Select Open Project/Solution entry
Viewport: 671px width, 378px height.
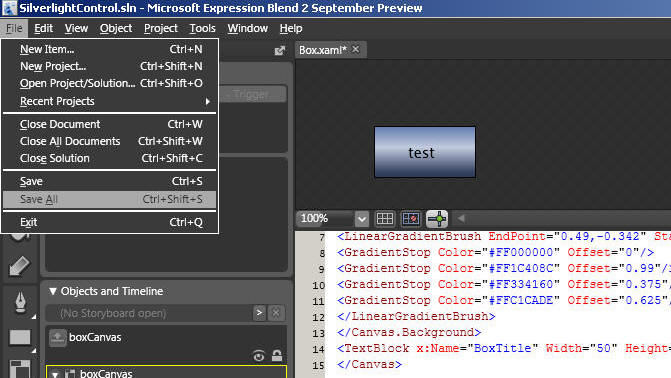click(110, 83)
